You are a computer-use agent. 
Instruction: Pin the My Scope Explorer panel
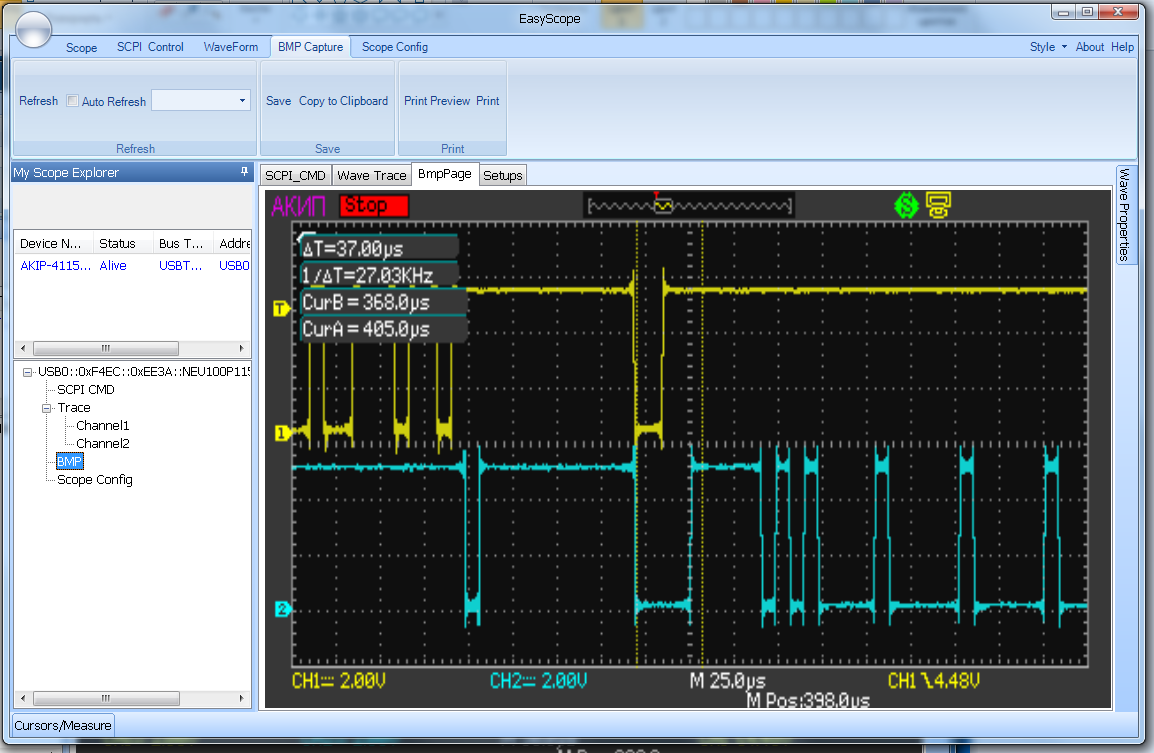click(x=244, y=172)
